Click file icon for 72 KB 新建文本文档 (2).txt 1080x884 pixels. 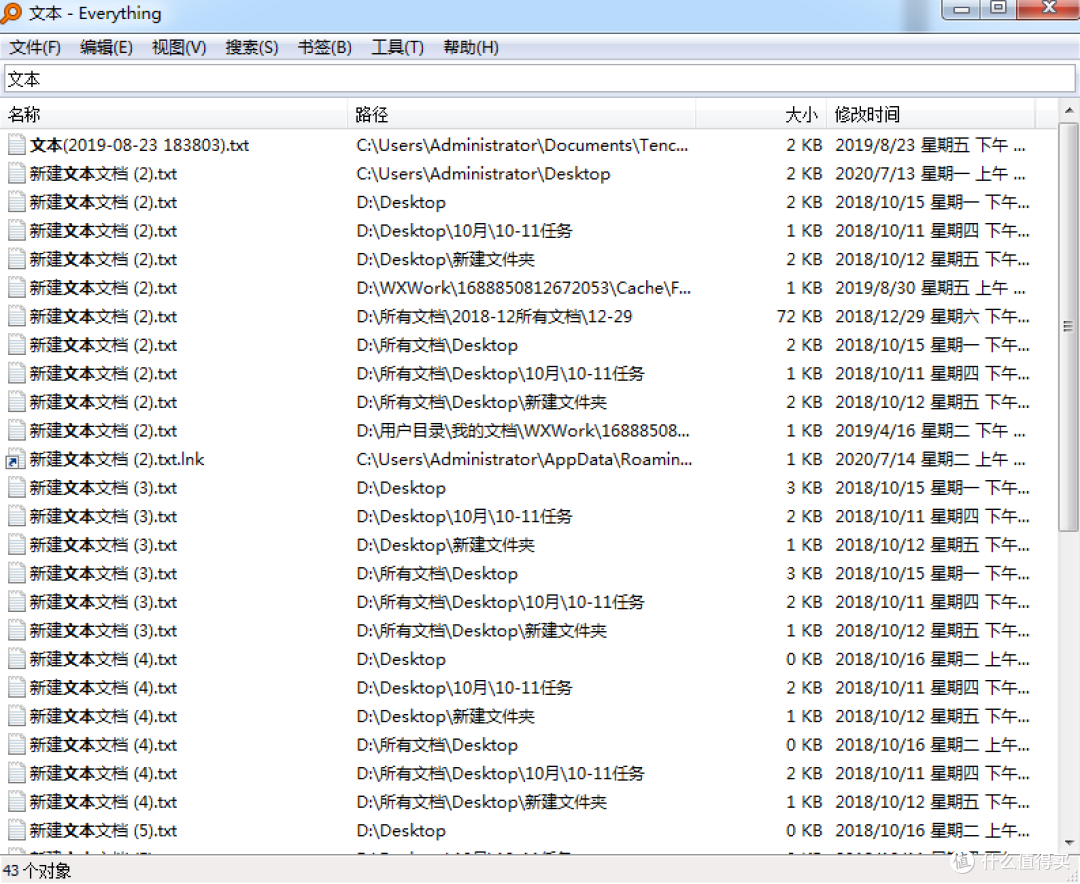17,317
